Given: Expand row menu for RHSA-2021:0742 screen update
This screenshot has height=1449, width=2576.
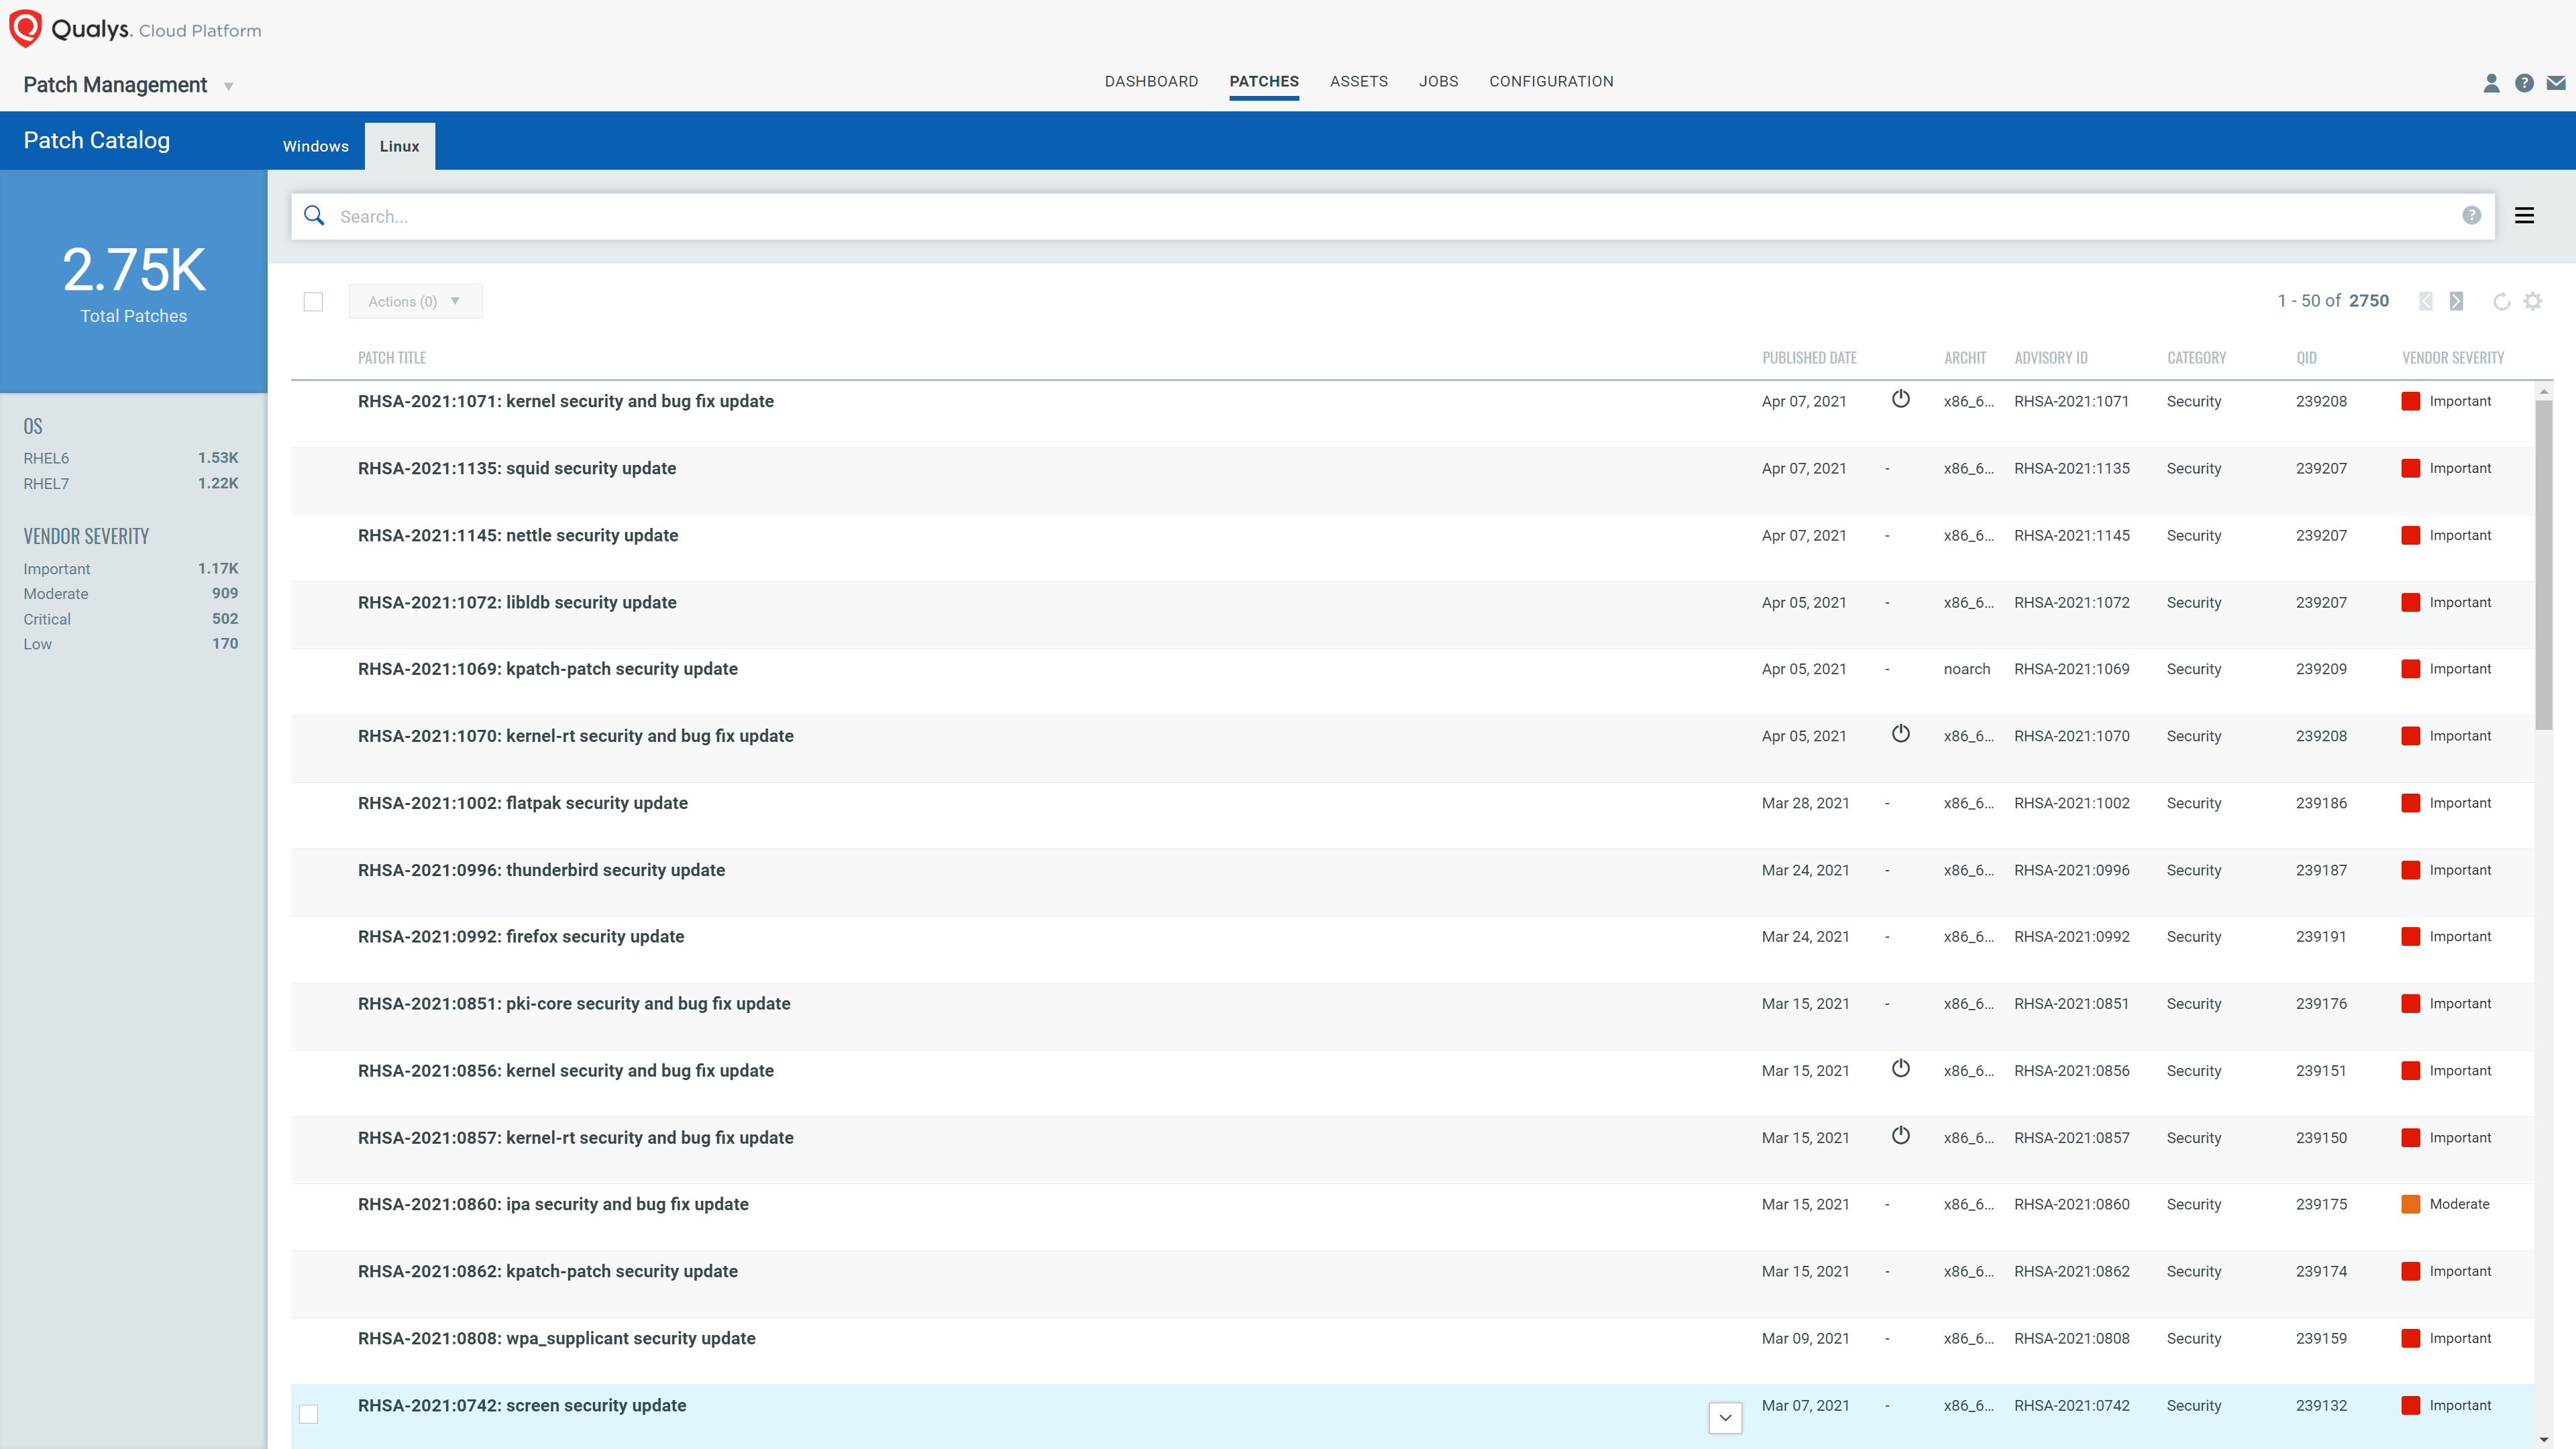Looking at the screenshot, I should click(x=1725, y=1417).
